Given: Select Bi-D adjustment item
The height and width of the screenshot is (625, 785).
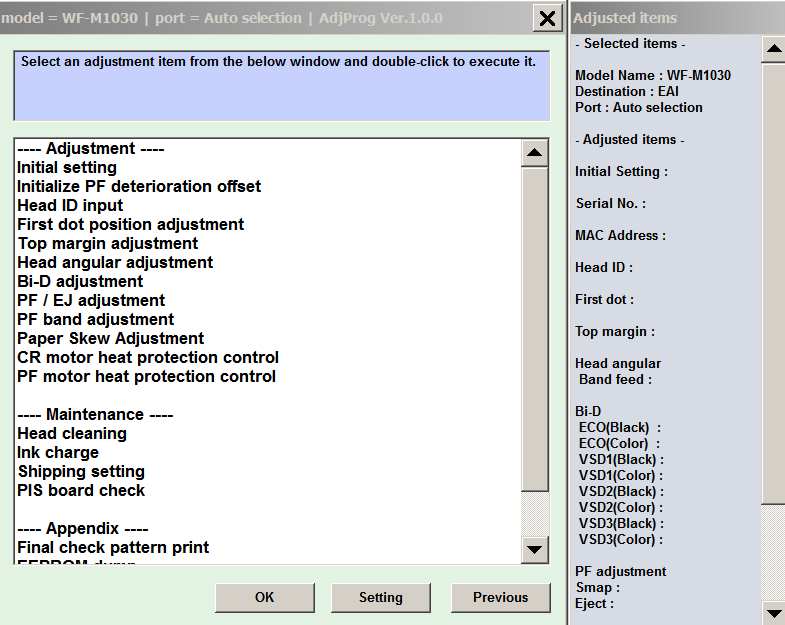Looking at the screenshot, I should click(80, 281).
